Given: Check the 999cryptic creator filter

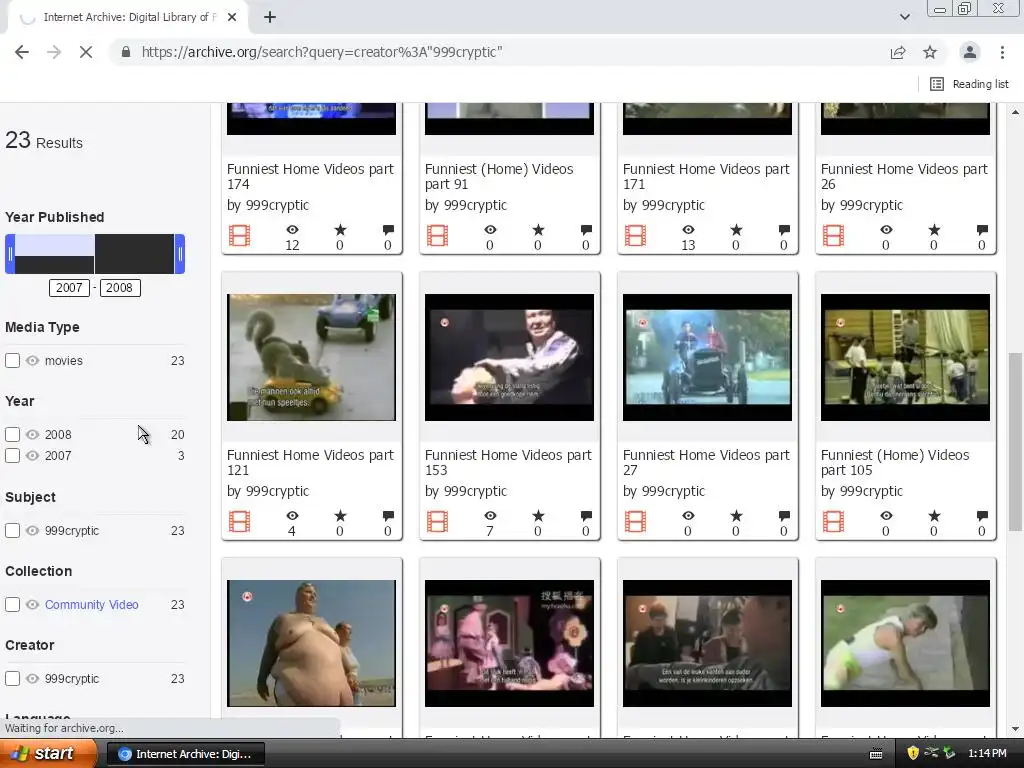Looking at the screenshot, I should pos(12,679).
